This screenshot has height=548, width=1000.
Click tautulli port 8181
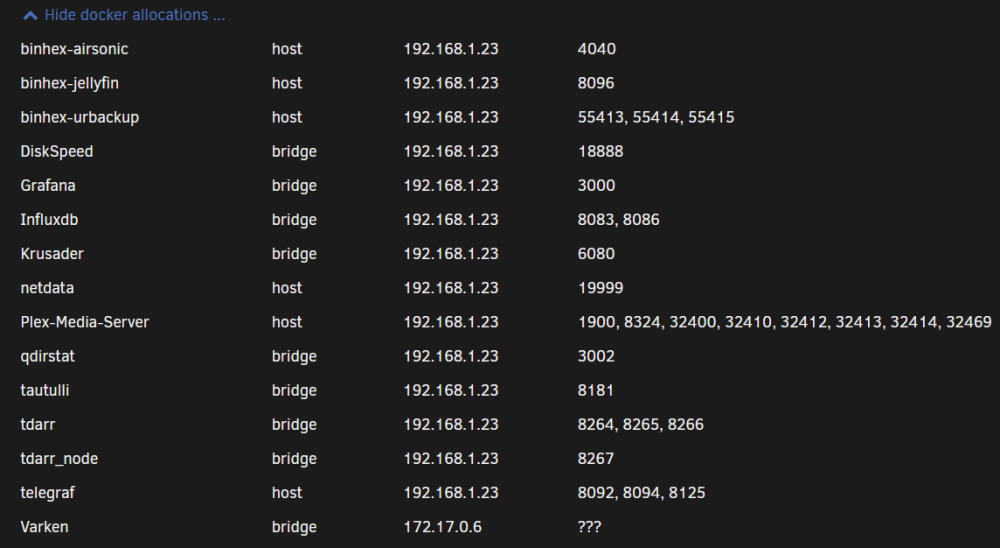596,390
